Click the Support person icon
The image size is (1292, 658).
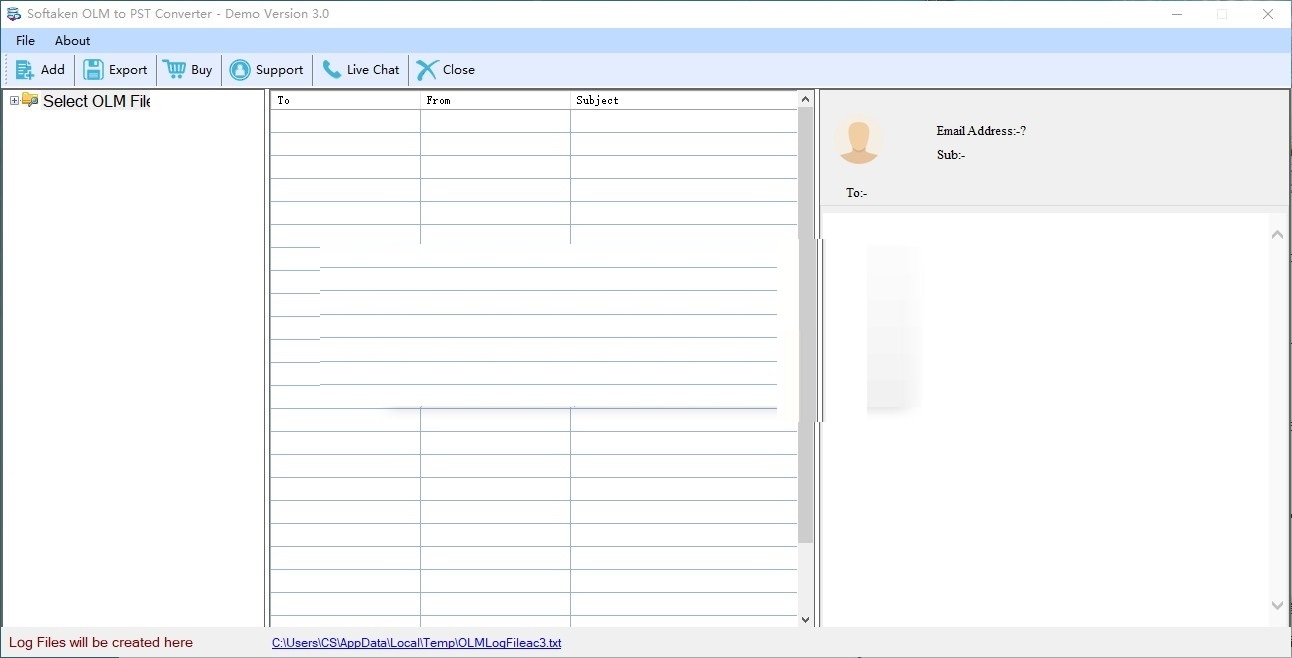[x=240, y=70]
